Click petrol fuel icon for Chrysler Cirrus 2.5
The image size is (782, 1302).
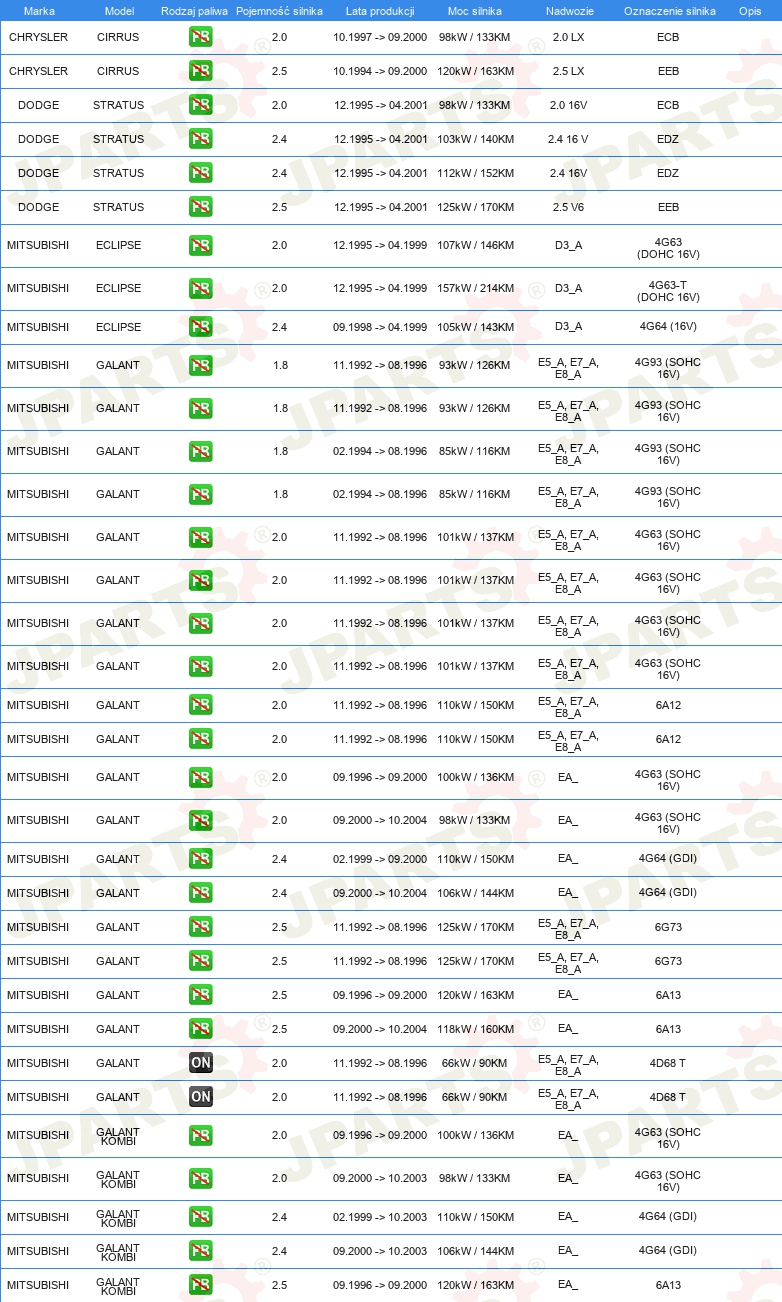tap(200, 71)
